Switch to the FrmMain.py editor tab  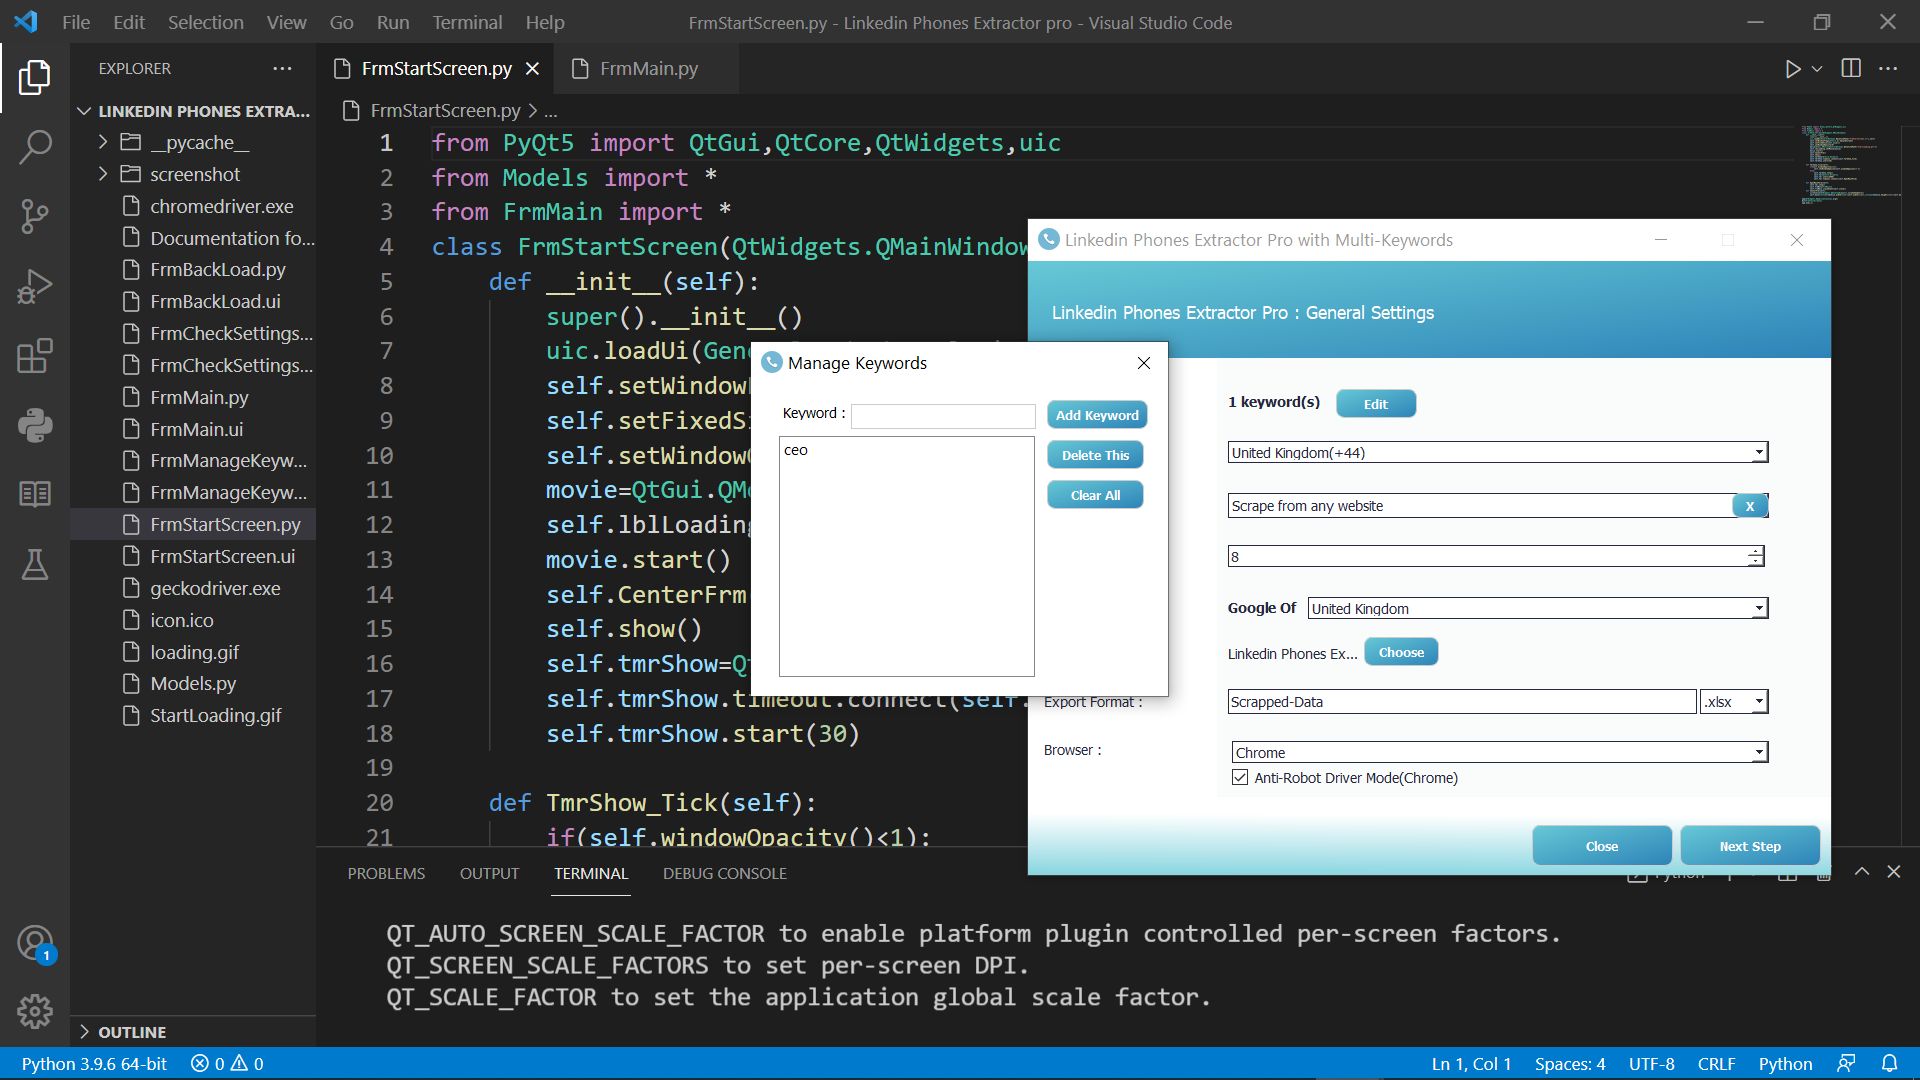pyautogui.click(x=648, y=68)
